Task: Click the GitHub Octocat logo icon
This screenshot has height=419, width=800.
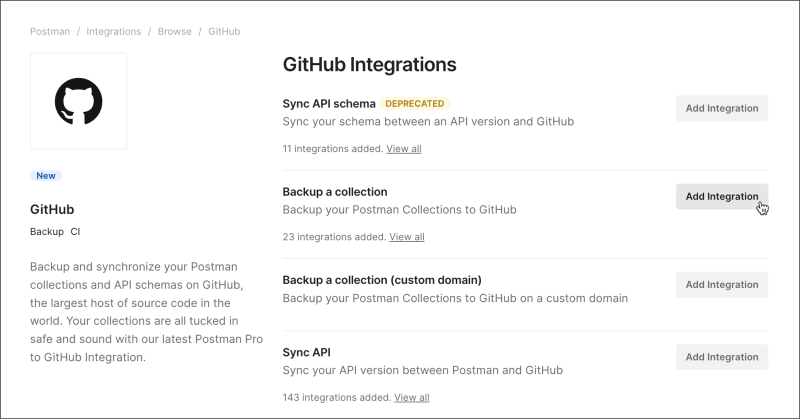Action: 78,101
